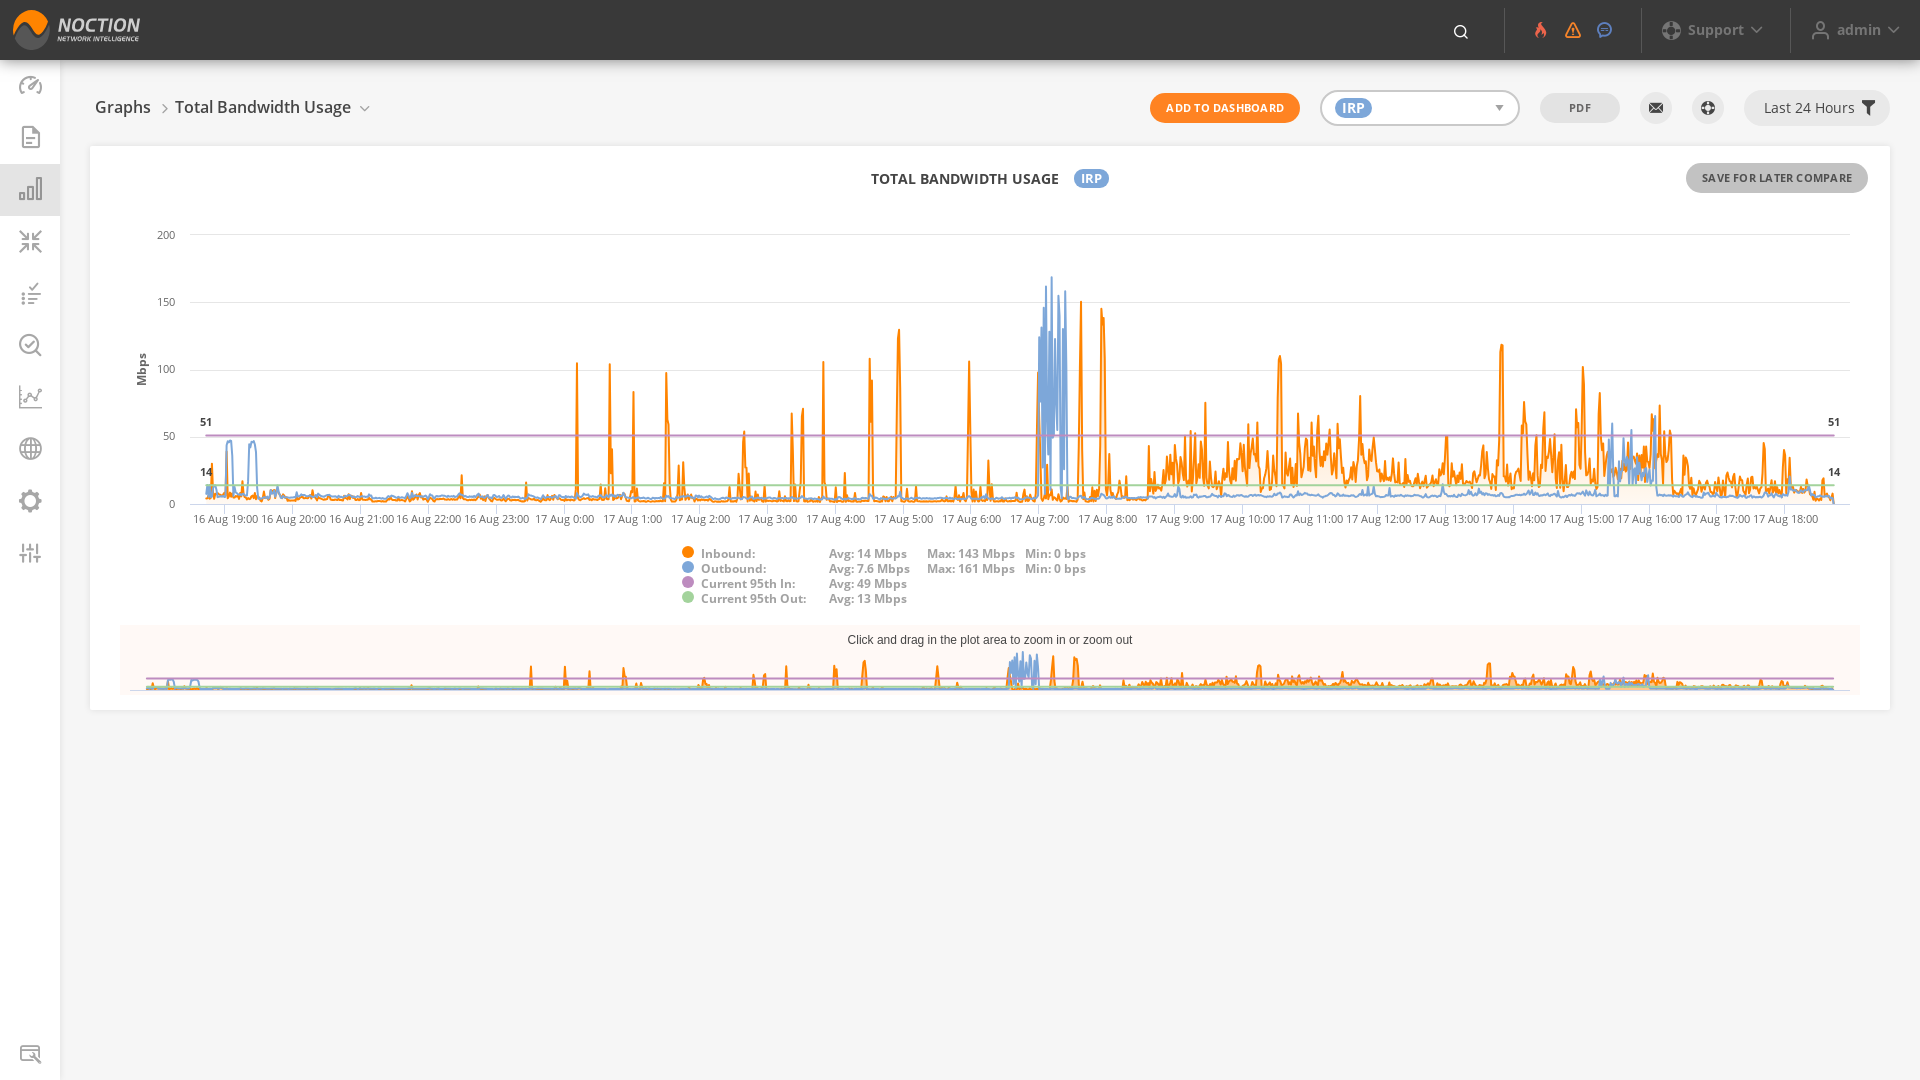Click the blue chat bubble icon
Image resolution: width=1920 pixels, height=1080 pixels.
click(1605, 30)
